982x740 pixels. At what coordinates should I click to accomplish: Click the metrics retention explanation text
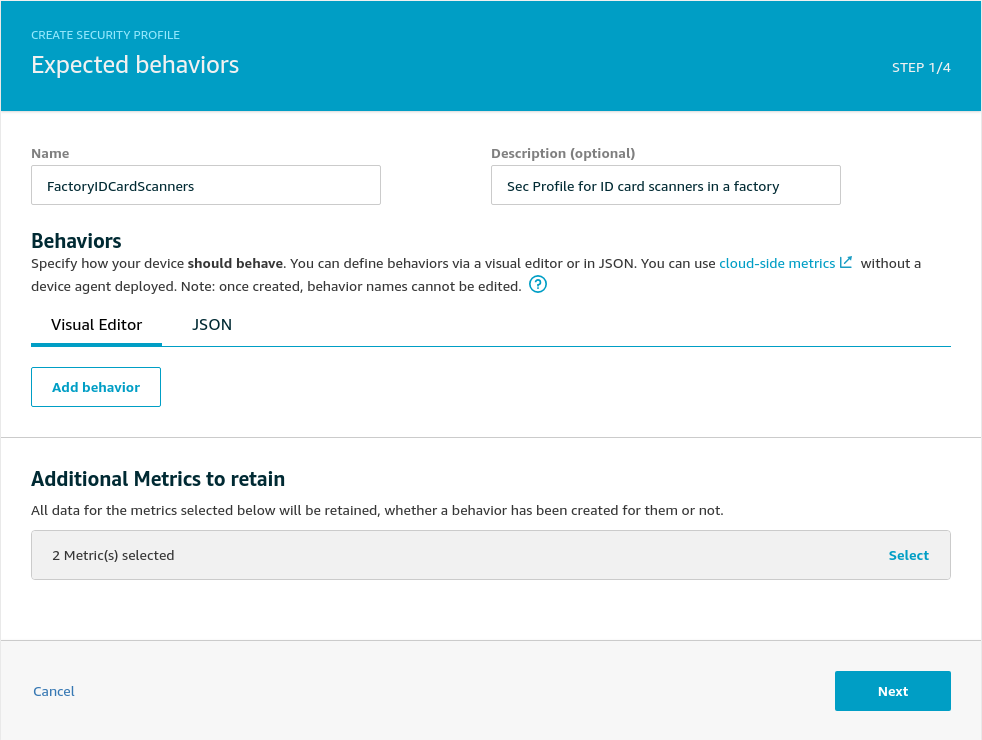(x=377, y=510)
